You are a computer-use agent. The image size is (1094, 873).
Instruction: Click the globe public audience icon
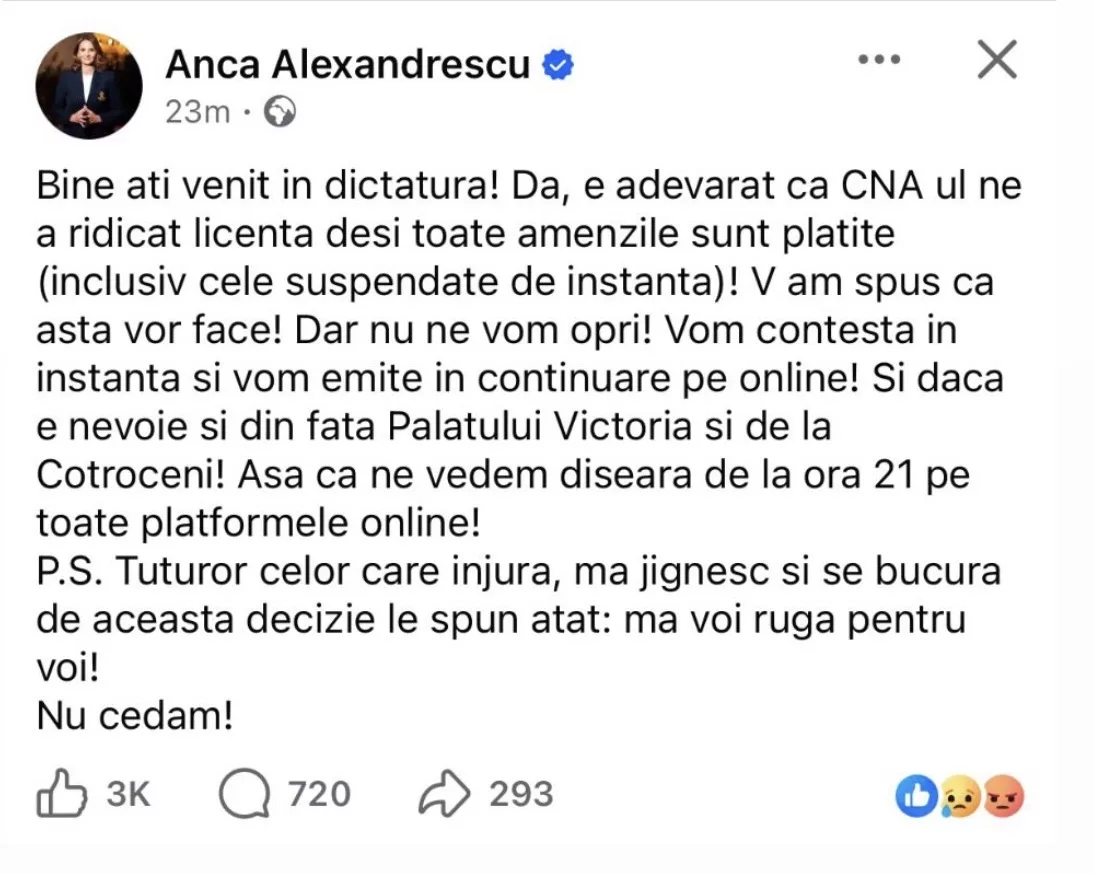coord(283,113)
